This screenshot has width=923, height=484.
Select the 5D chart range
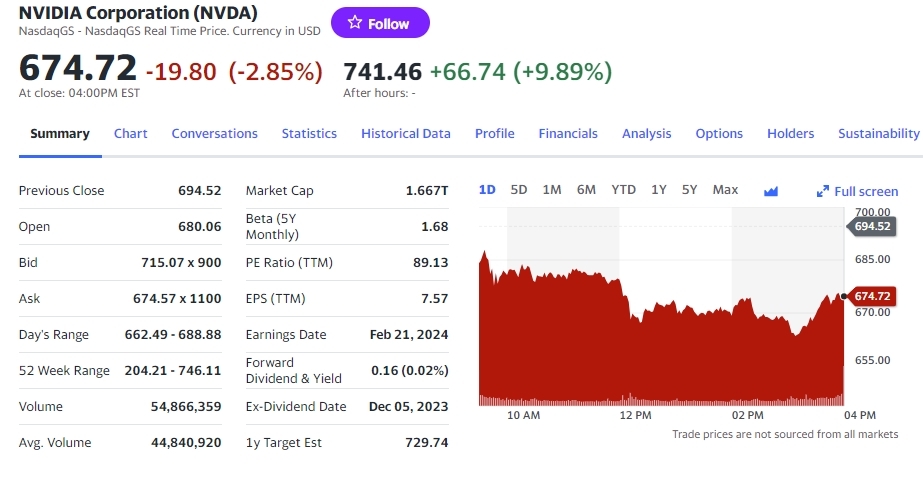[519, 190]
